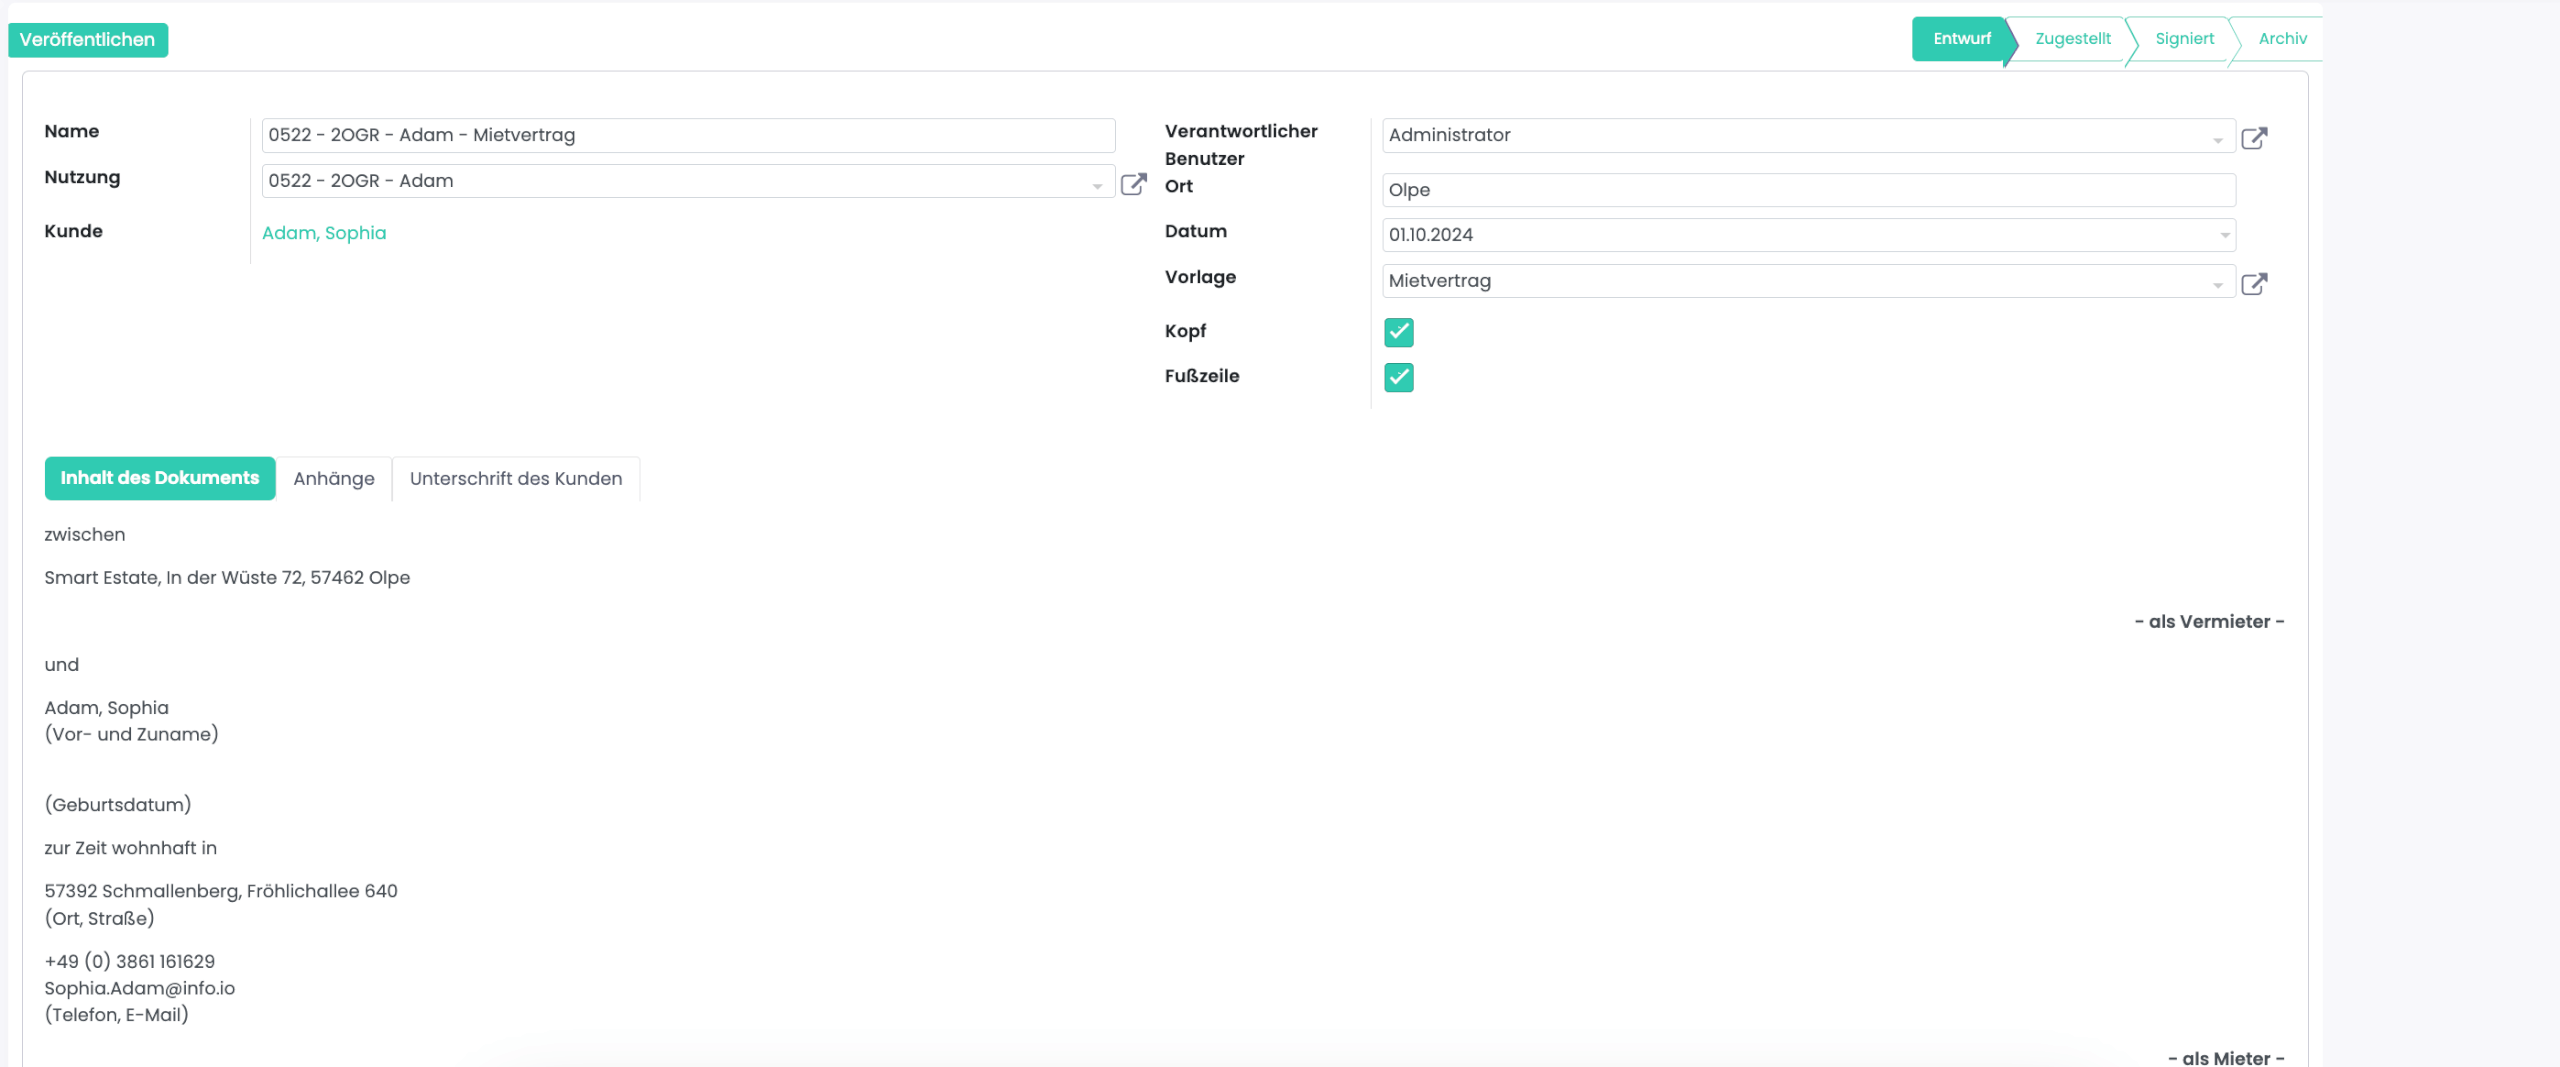Click the address line Smart Estate, In der Wüste

[x=227, y=578]
